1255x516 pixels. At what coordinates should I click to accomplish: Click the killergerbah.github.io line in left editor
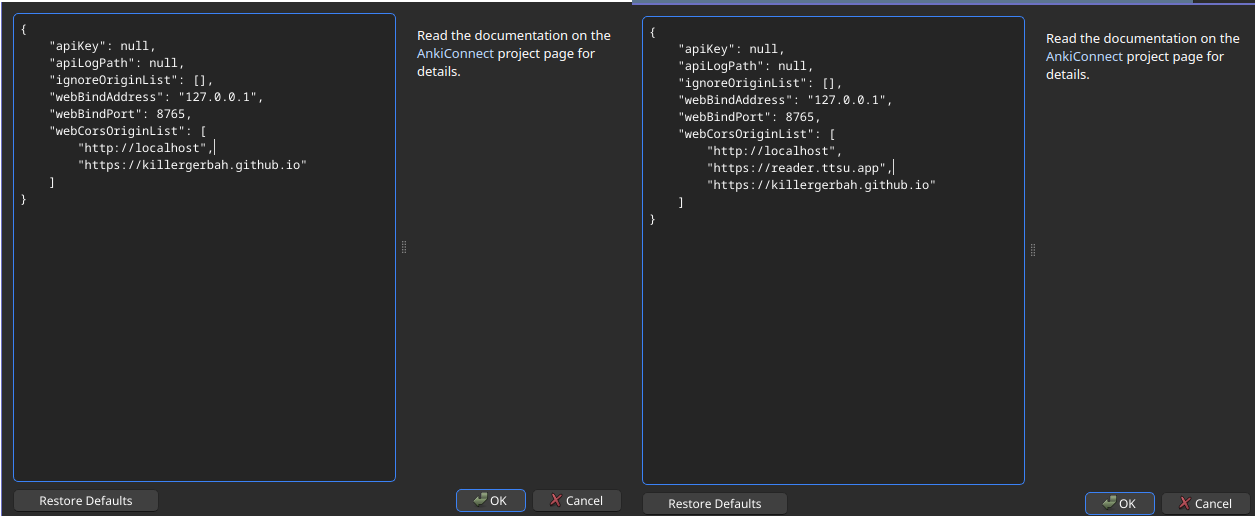tap(192, 164)
